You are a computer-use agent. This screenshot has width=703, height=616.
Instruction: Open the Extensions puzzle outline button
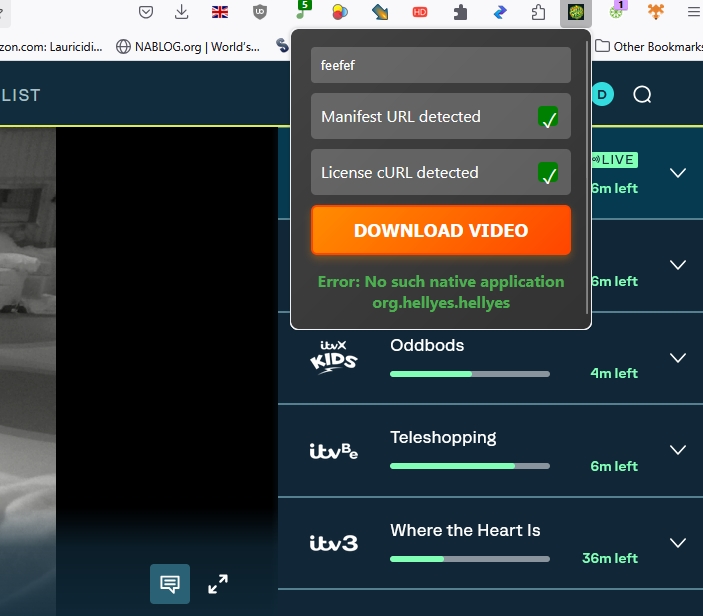(538, 12)
